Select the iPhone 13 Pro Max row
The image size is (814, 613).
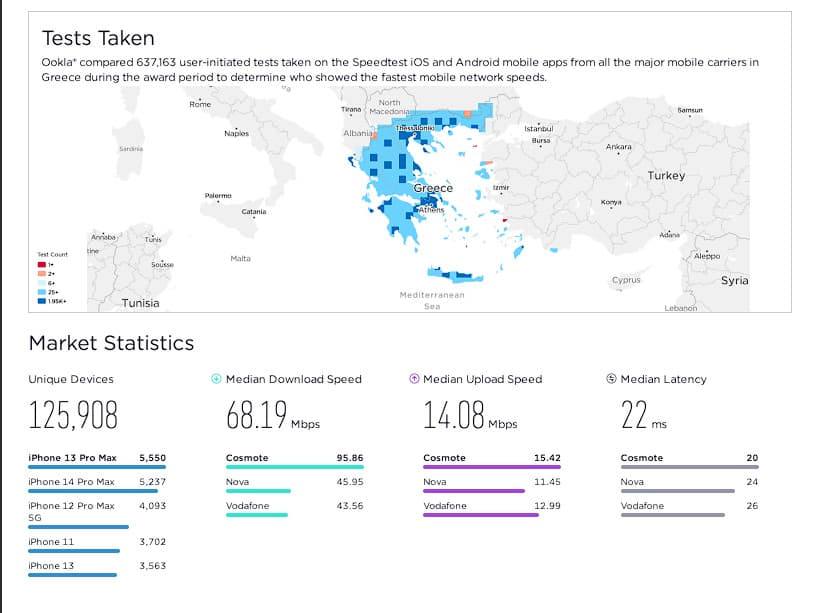[97, 460]
